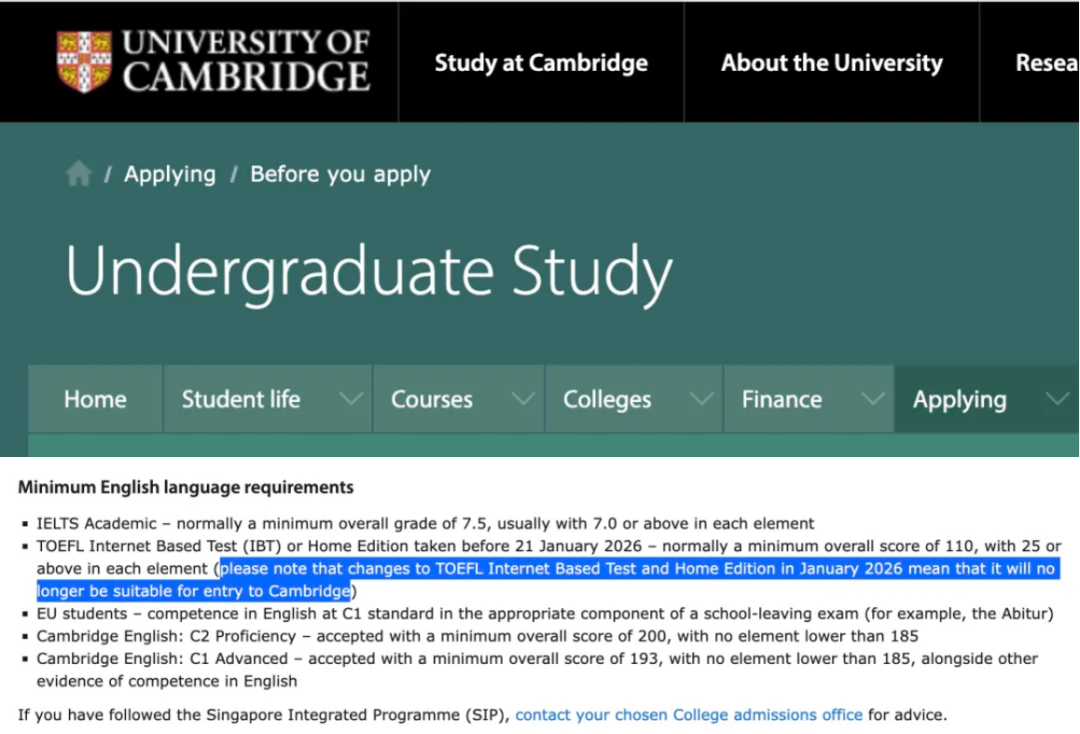Select the Colleges tab
Screen dimensions: 1080x734
pos(606,399)
